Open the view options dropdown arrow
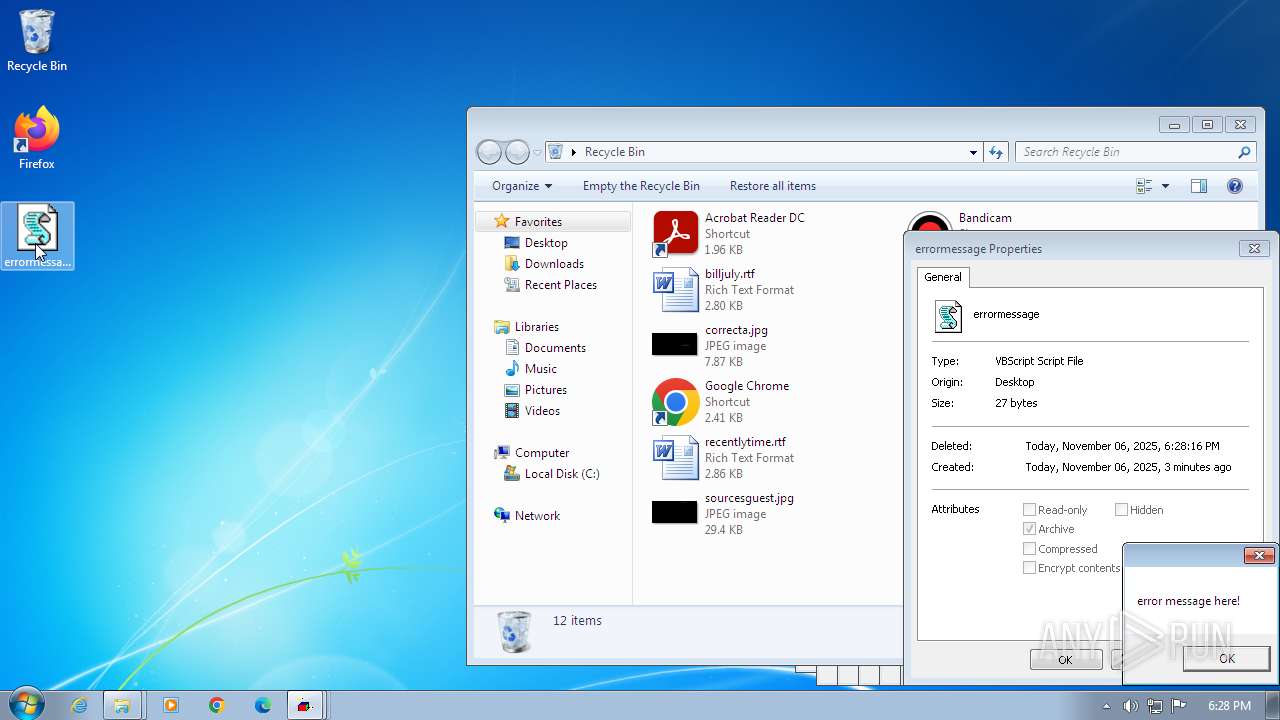Screen dimensions: 1280x720 pos(1165,186)
